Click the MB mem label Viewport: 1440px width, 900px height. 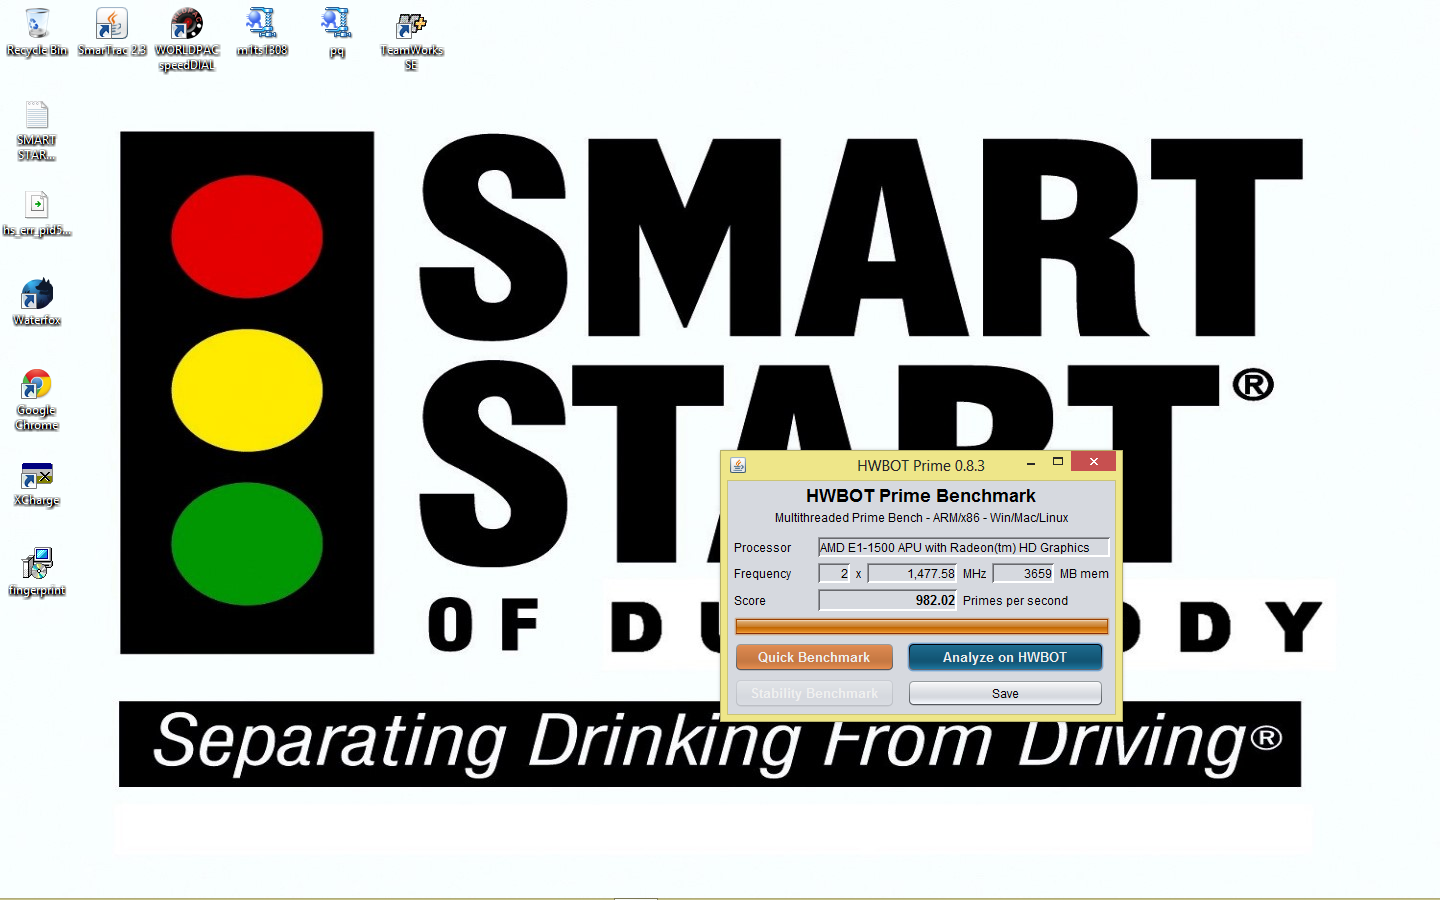(x=1084, y=574)
